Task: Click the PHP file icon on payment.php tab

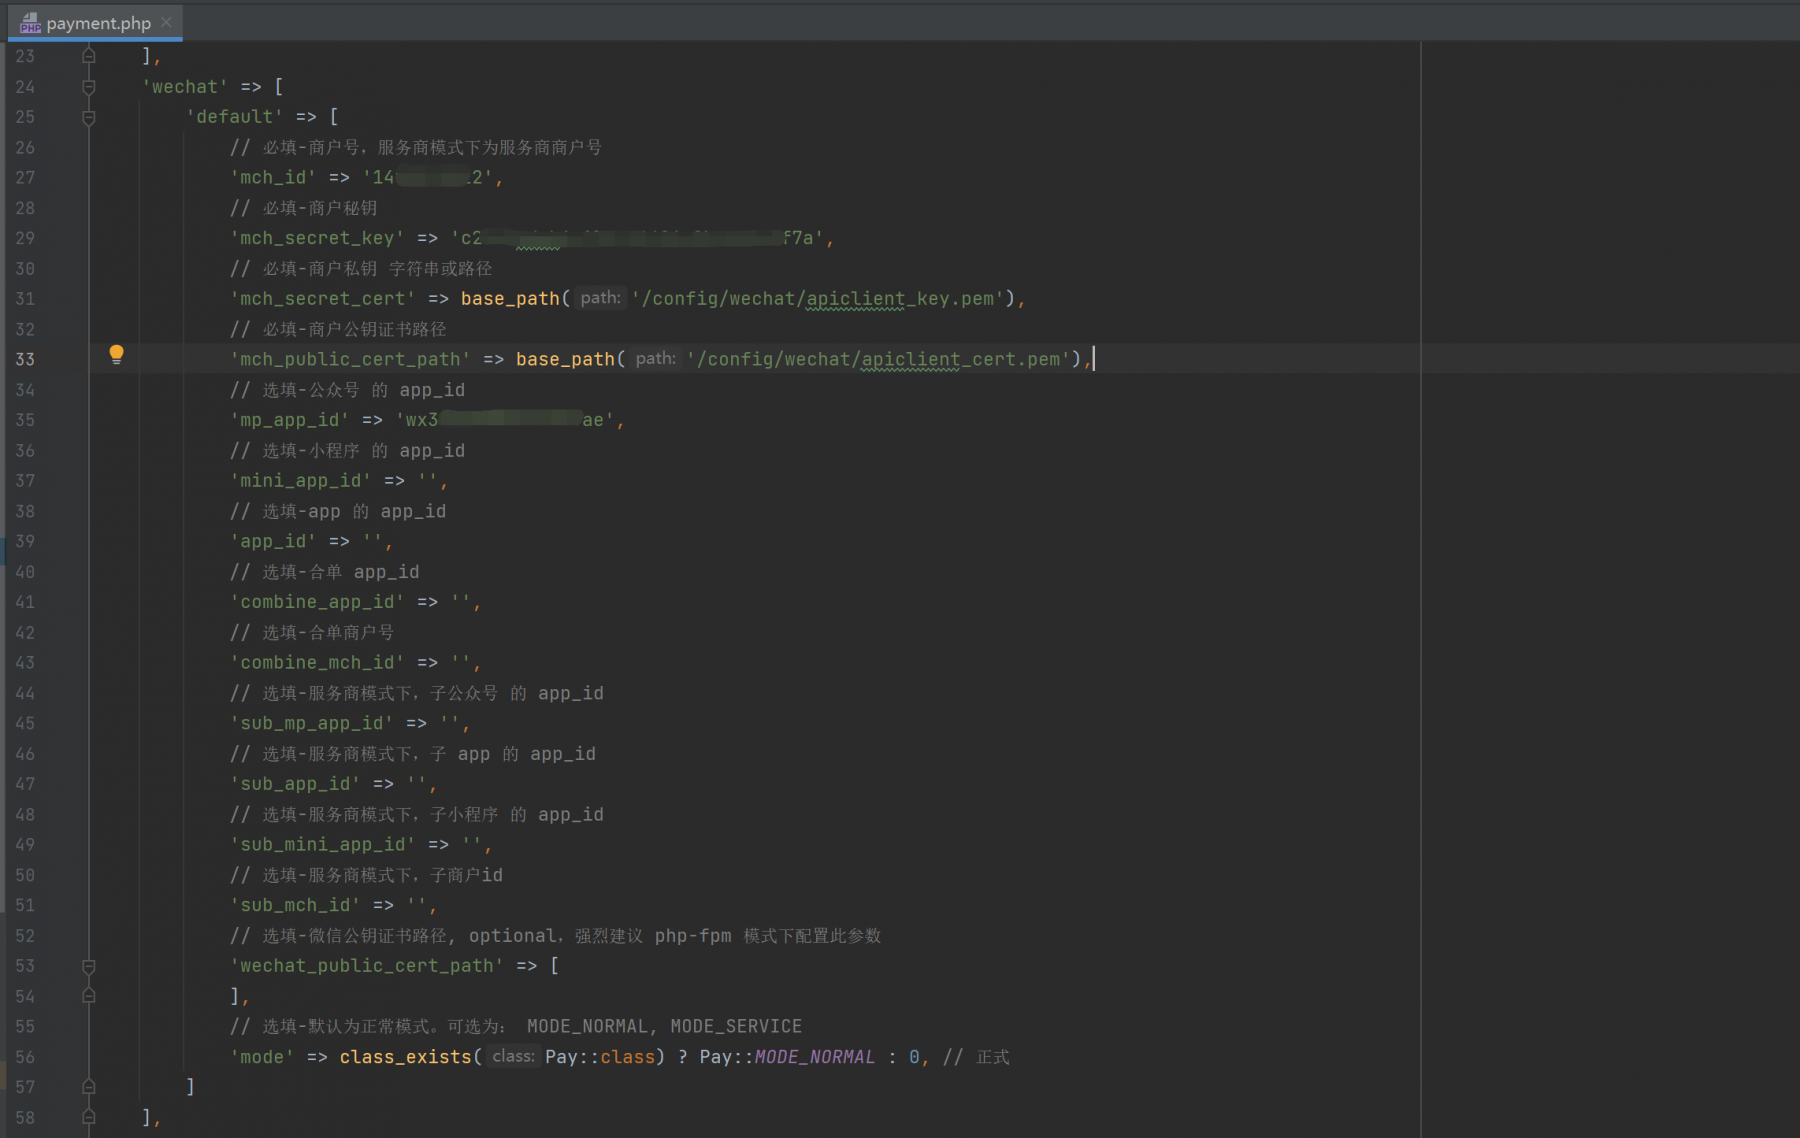Action: click(30, 23)
